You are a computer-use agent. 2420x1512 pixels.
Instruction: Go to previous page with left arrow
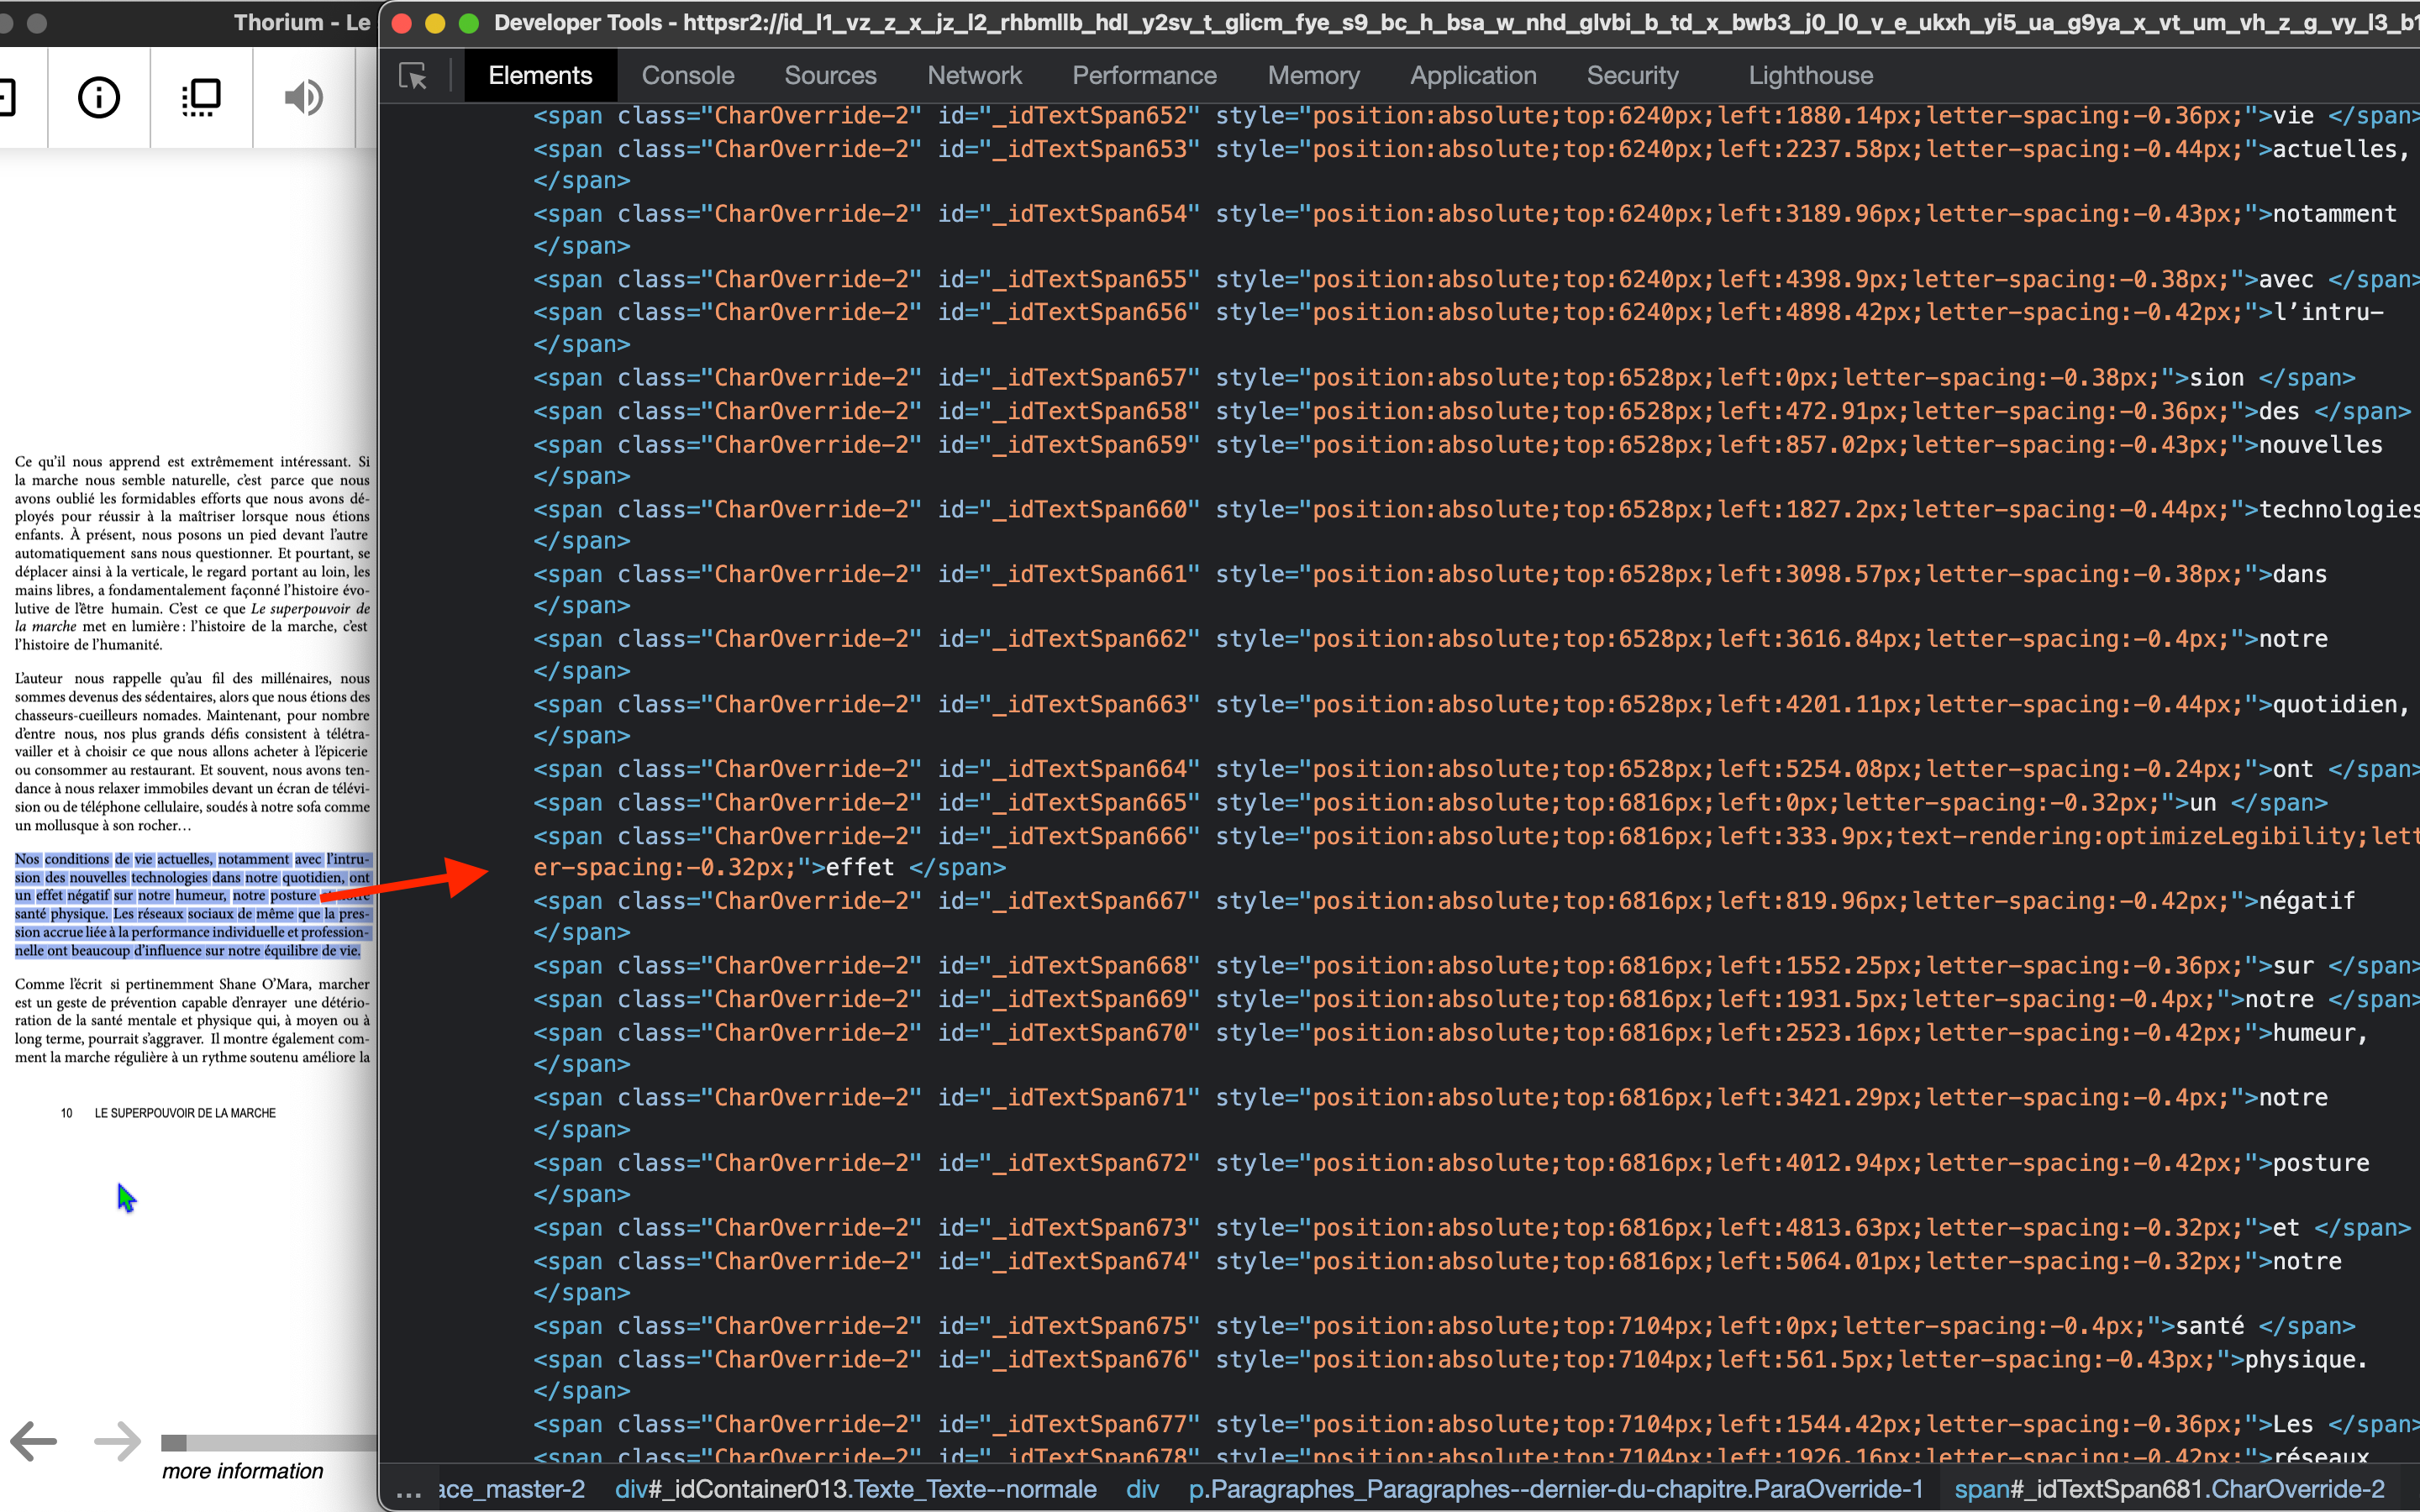pos(34,1441)
